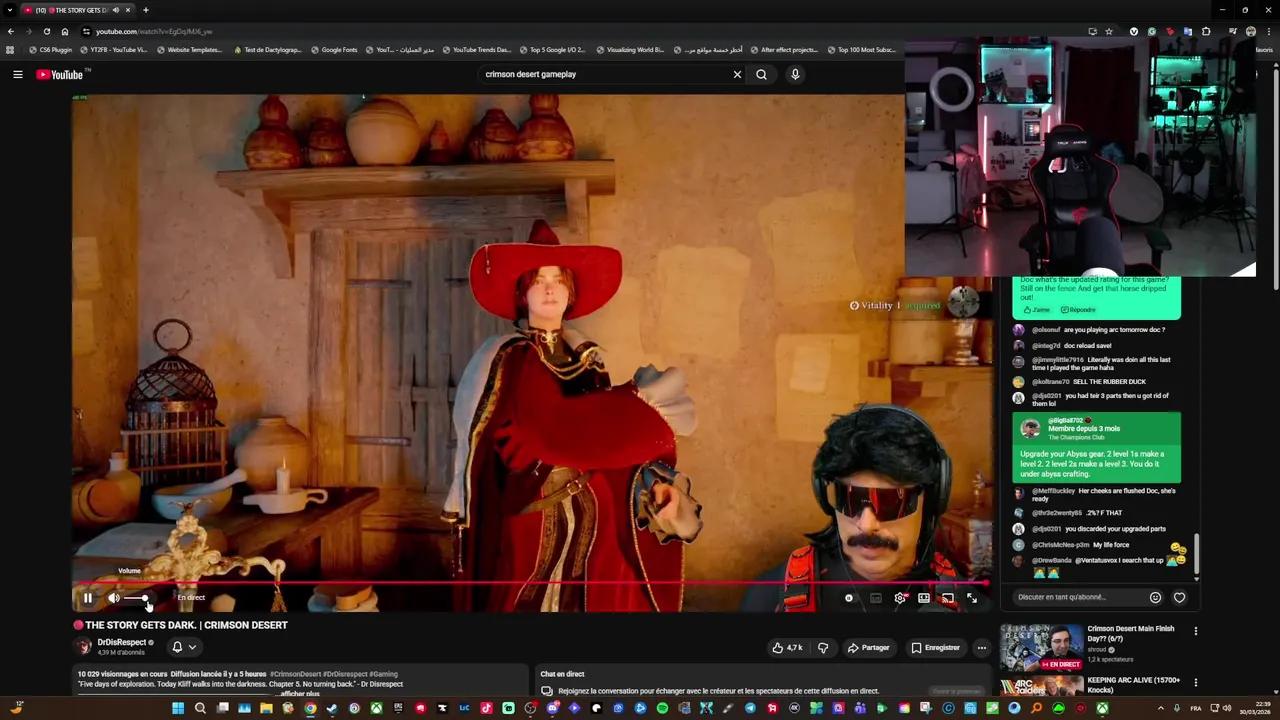
Task: Open more actions menu beside Enregistrer
Action: pyautogui.click(x=981, y=648)
